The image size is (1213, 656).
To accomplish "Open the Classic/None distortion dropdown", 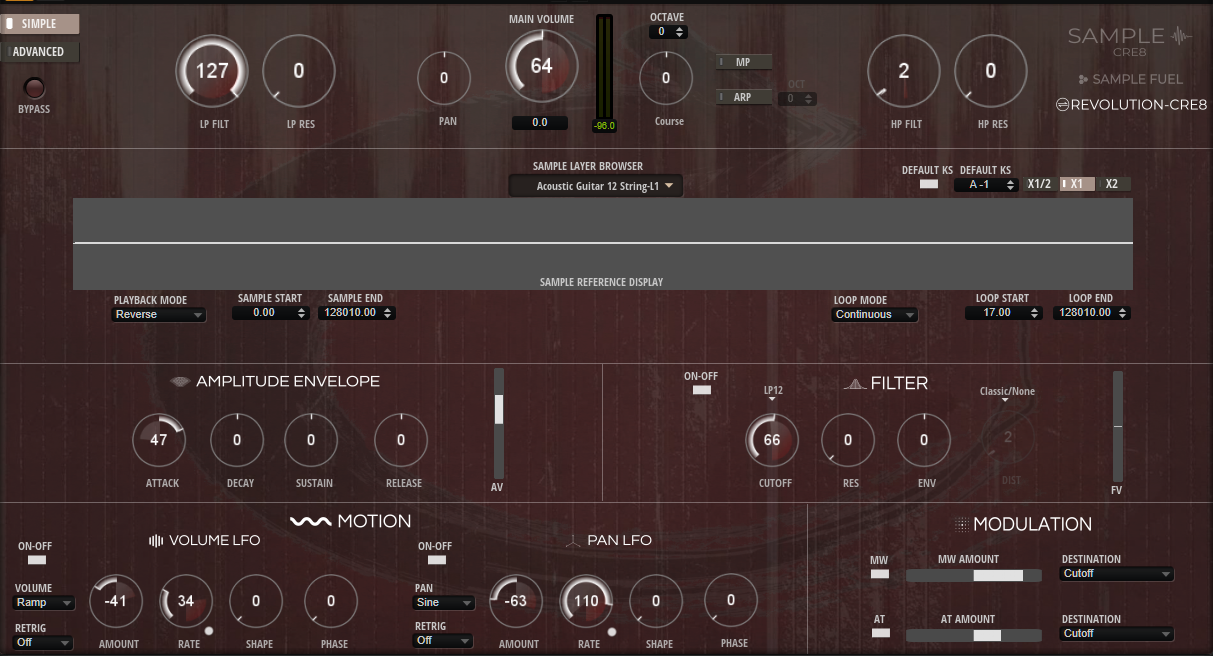I will coord(1007,394).
